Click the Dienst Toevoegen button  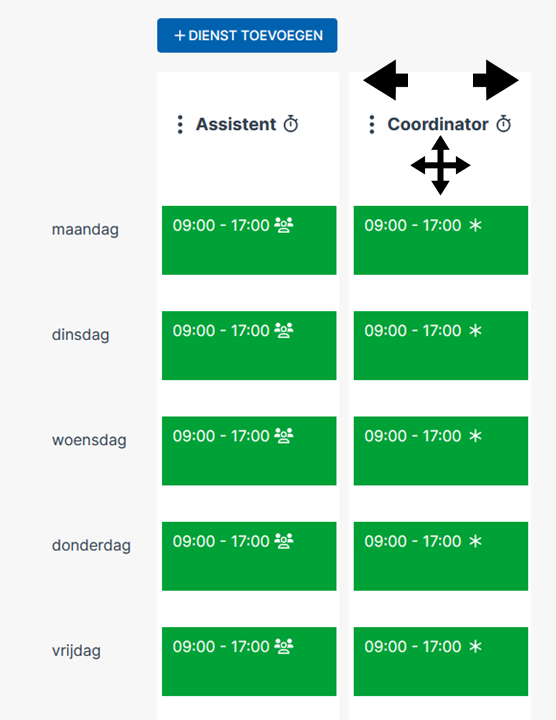pyautogui.click(x=247, y=35)
